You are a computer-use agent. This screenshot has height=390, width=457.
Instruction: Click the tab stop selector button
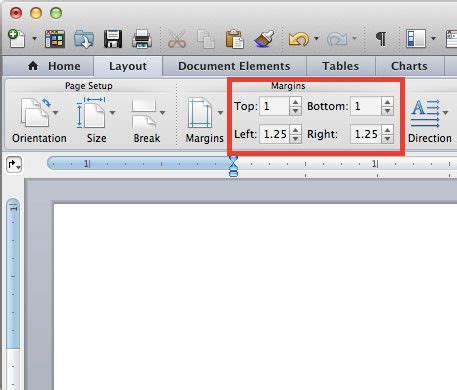pyautogui.click(x=14, y=164)
